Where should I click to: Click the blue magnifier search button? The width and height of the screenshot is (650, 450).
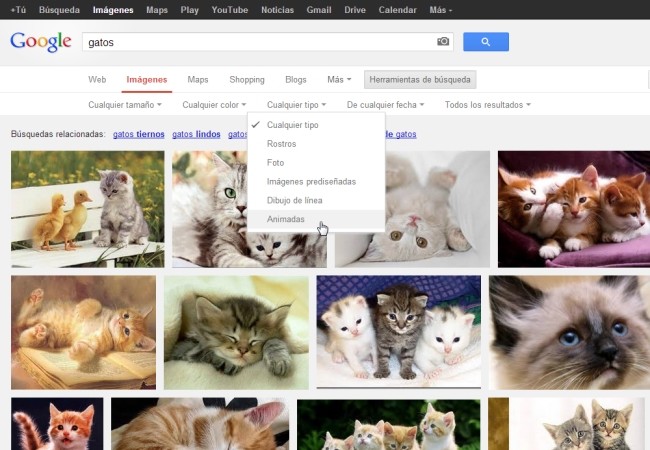486,42
